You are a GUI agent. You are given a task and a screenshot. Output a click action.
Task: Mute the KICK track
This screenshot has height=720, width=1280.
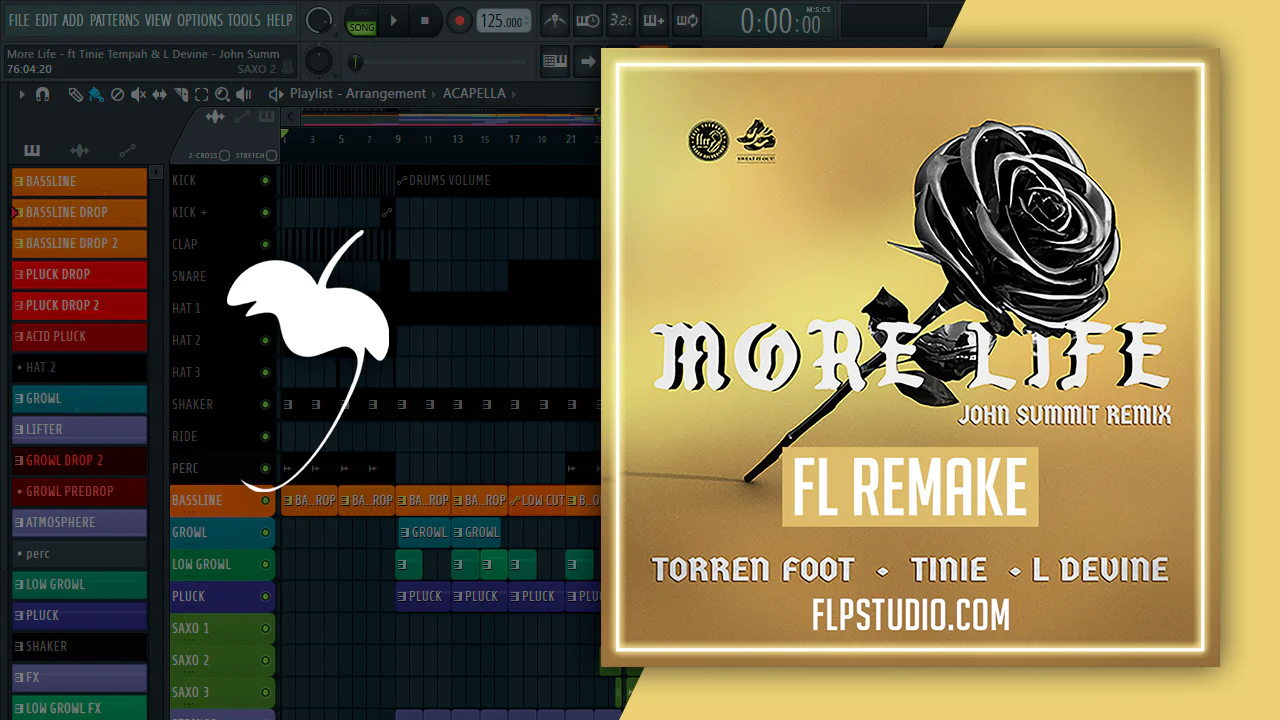point(265,181)
